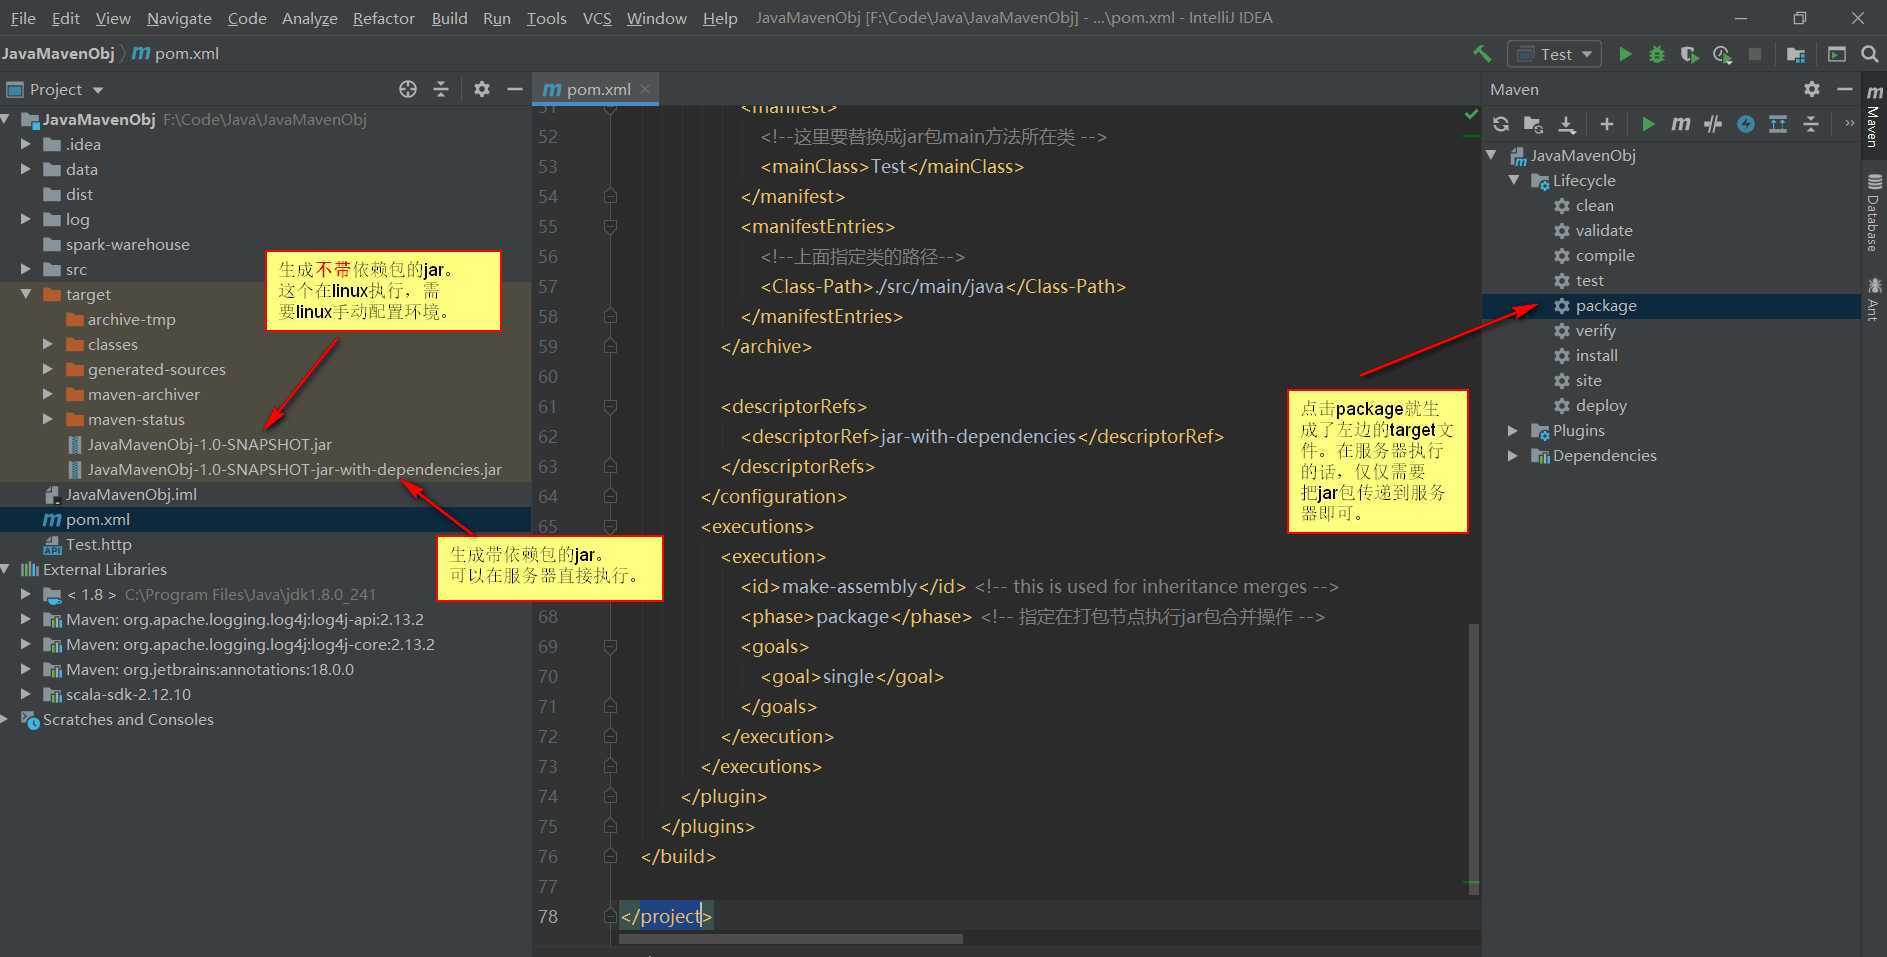
Task: Expand Maven Dependencies node
Action: [1513, 455]
